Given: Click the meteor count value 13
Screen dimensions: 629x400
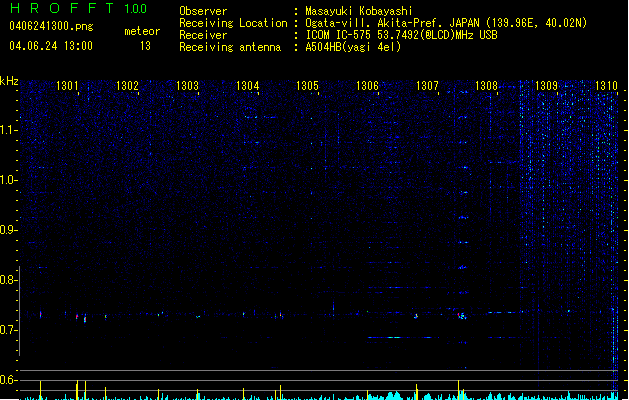Looking at the screenshot, I should 145,46.
